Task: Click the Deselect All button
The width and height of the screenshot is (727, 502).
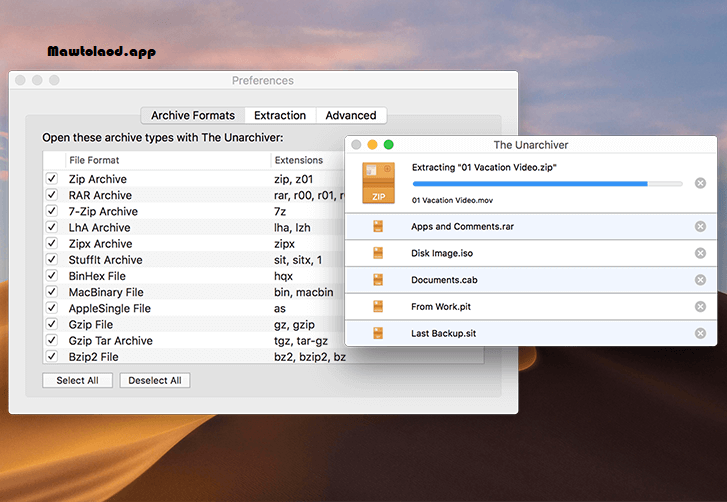Action: [x=155, y=381]
